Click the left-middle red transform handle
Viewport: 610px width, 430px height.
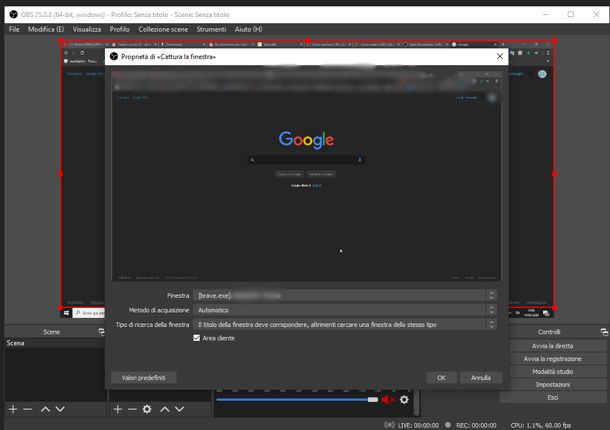[60, 174]
